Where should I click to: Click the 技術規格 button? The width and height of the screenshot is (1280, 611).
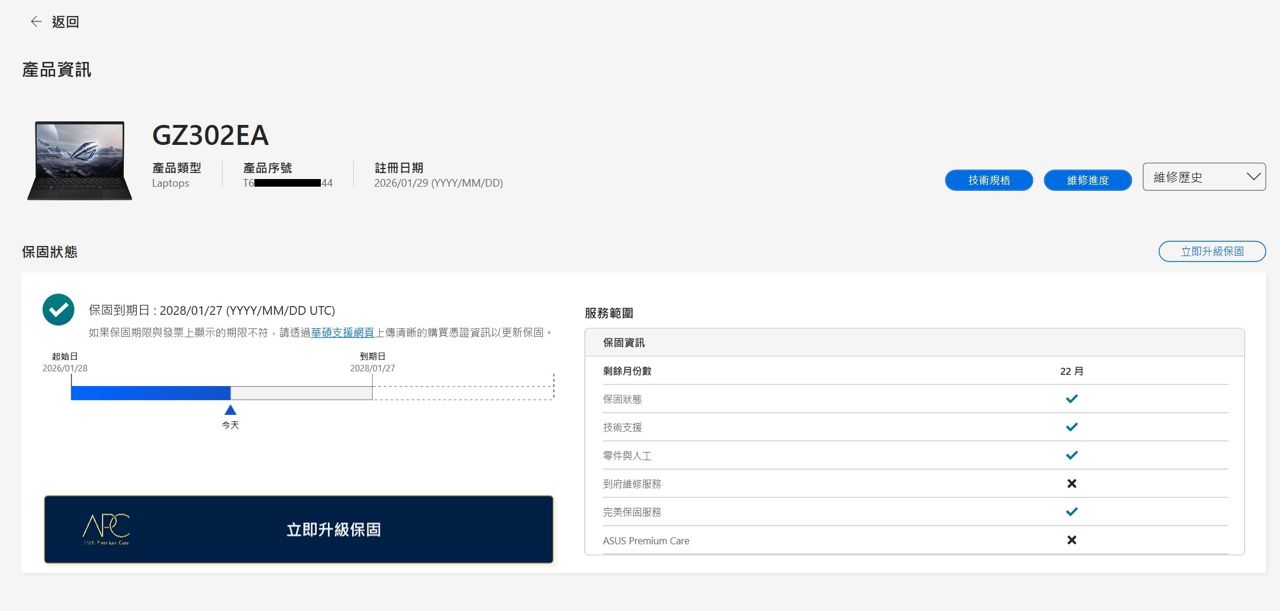[x=988, y=180]
